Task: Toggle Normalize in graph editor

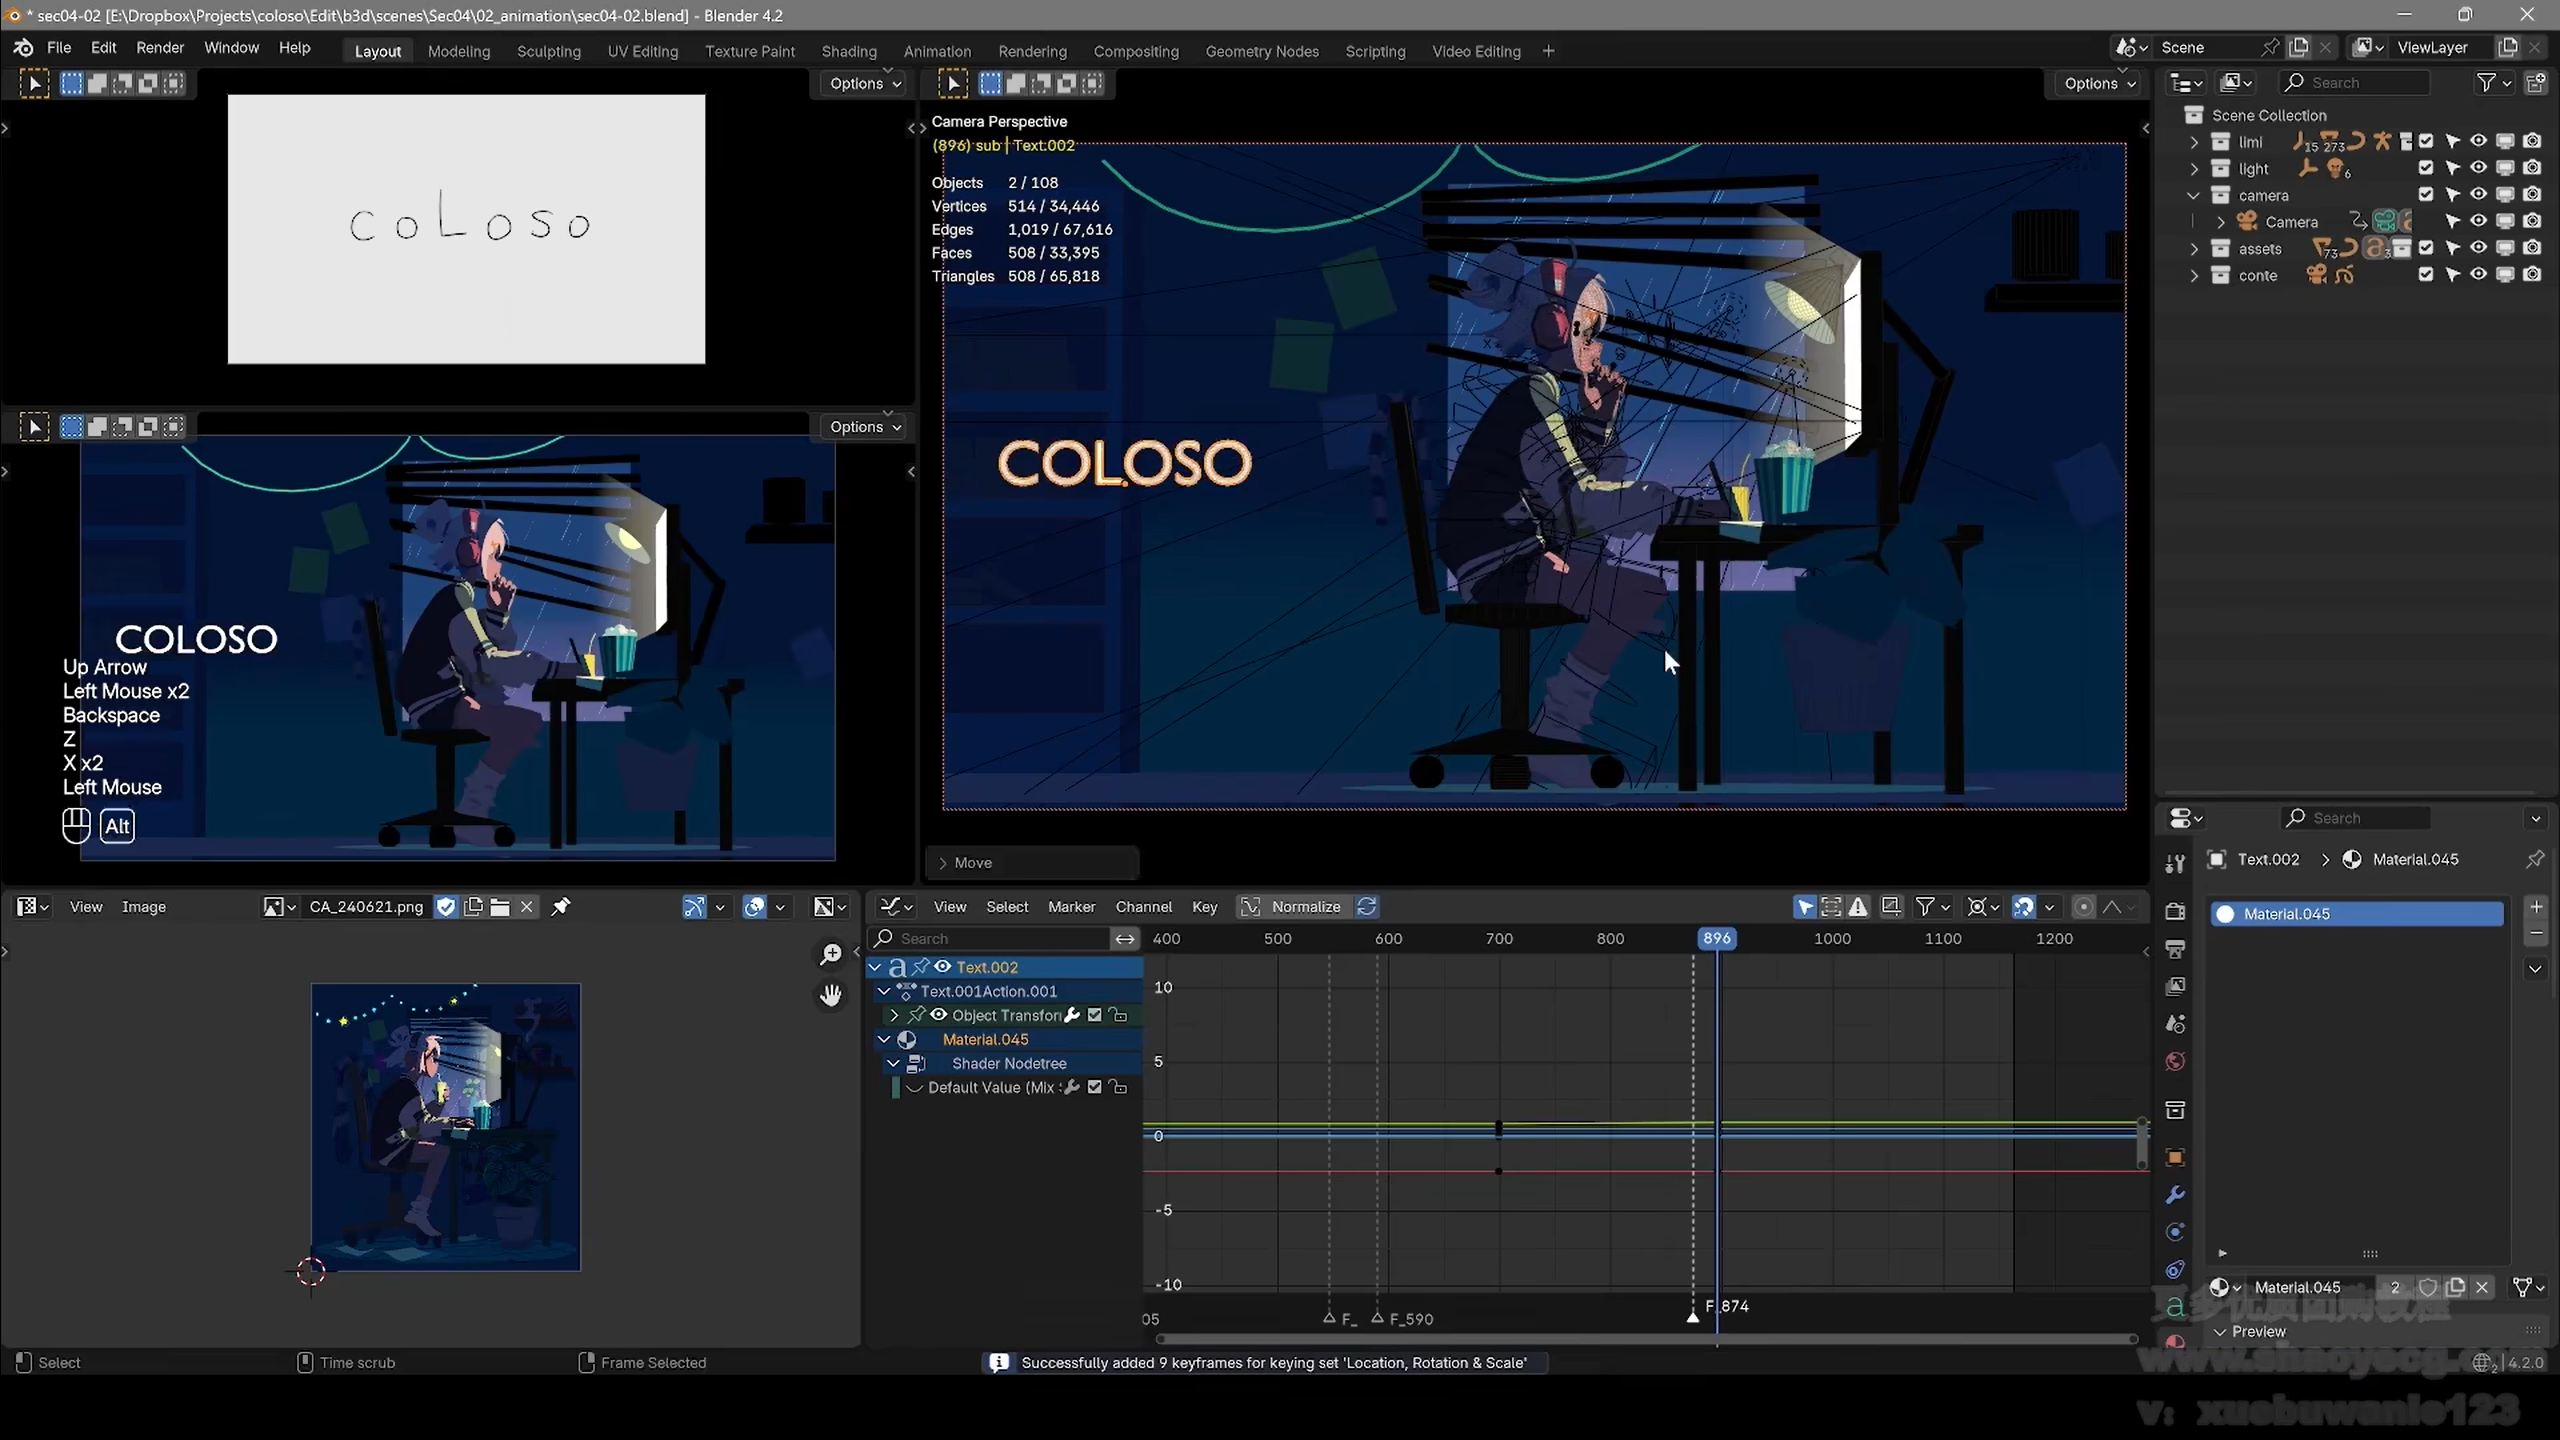Action: click(1294, 907)
